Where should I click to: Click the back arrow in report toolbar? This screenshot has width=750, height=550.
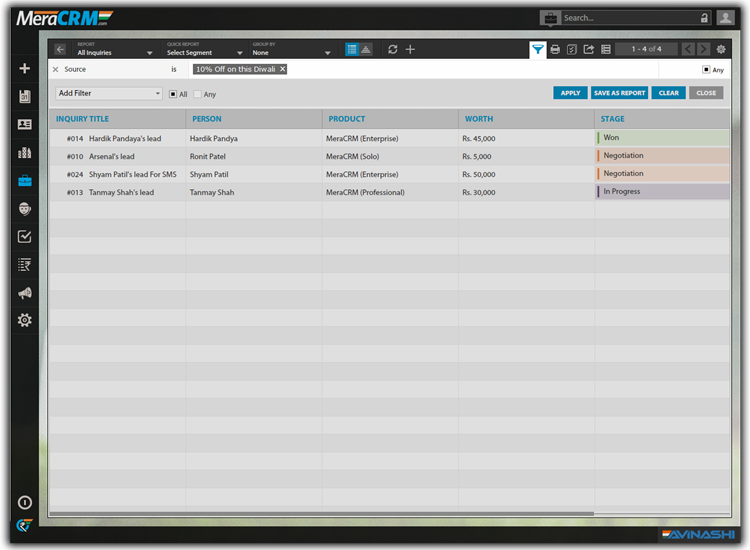pos(60,49)
